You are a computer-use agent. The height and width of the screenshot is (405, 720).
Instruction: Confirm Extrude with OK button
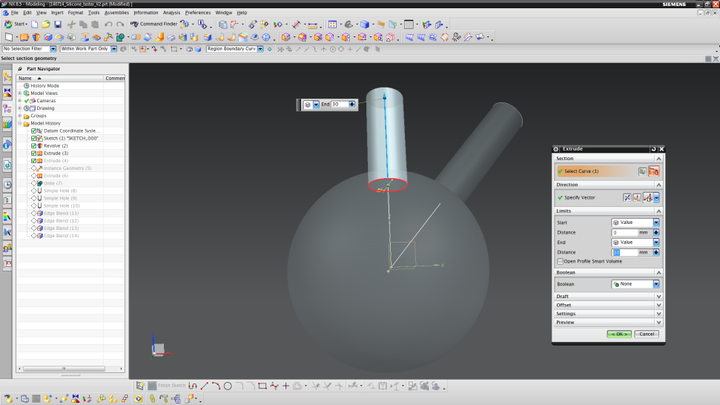(x=619, y=334)
